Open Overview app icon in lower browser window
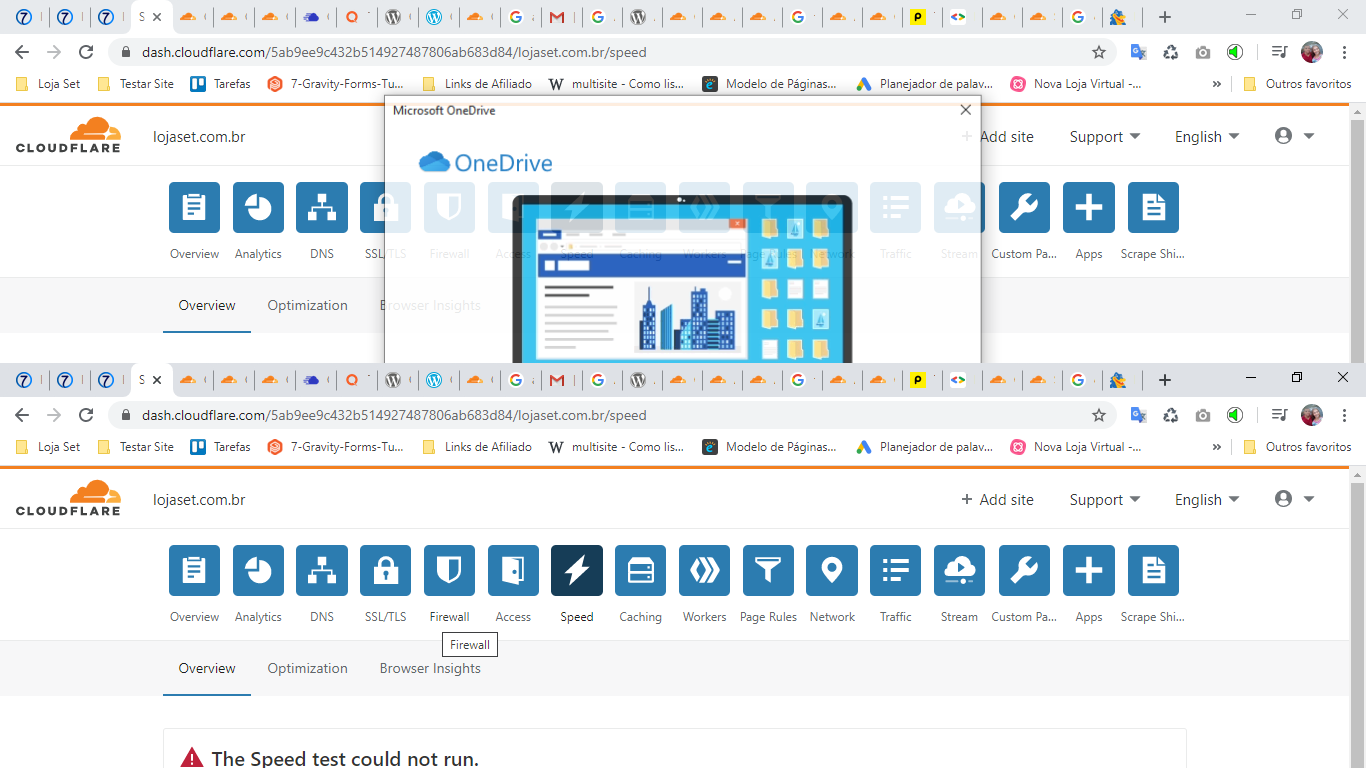Screen dimensions: 1366x768 click(x=194, y=571)
